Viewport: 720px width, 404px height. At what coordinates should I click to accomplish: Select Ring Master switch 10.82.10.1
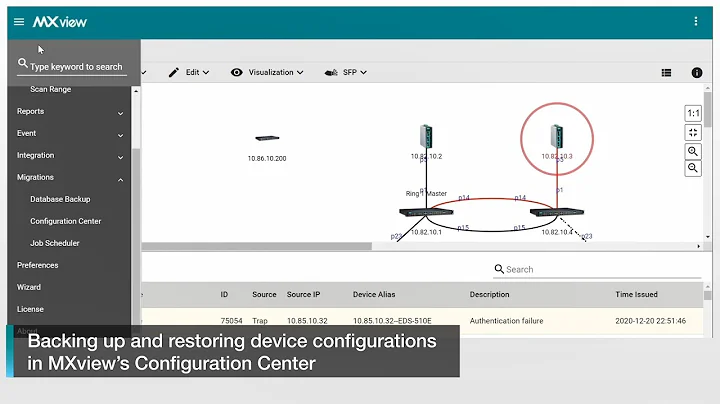[426, 212]
